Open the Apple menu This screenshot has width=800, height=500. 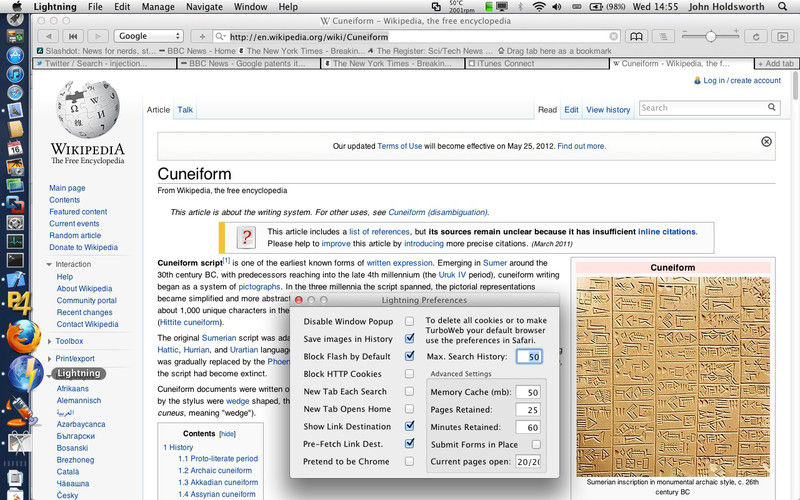[16, 7]
